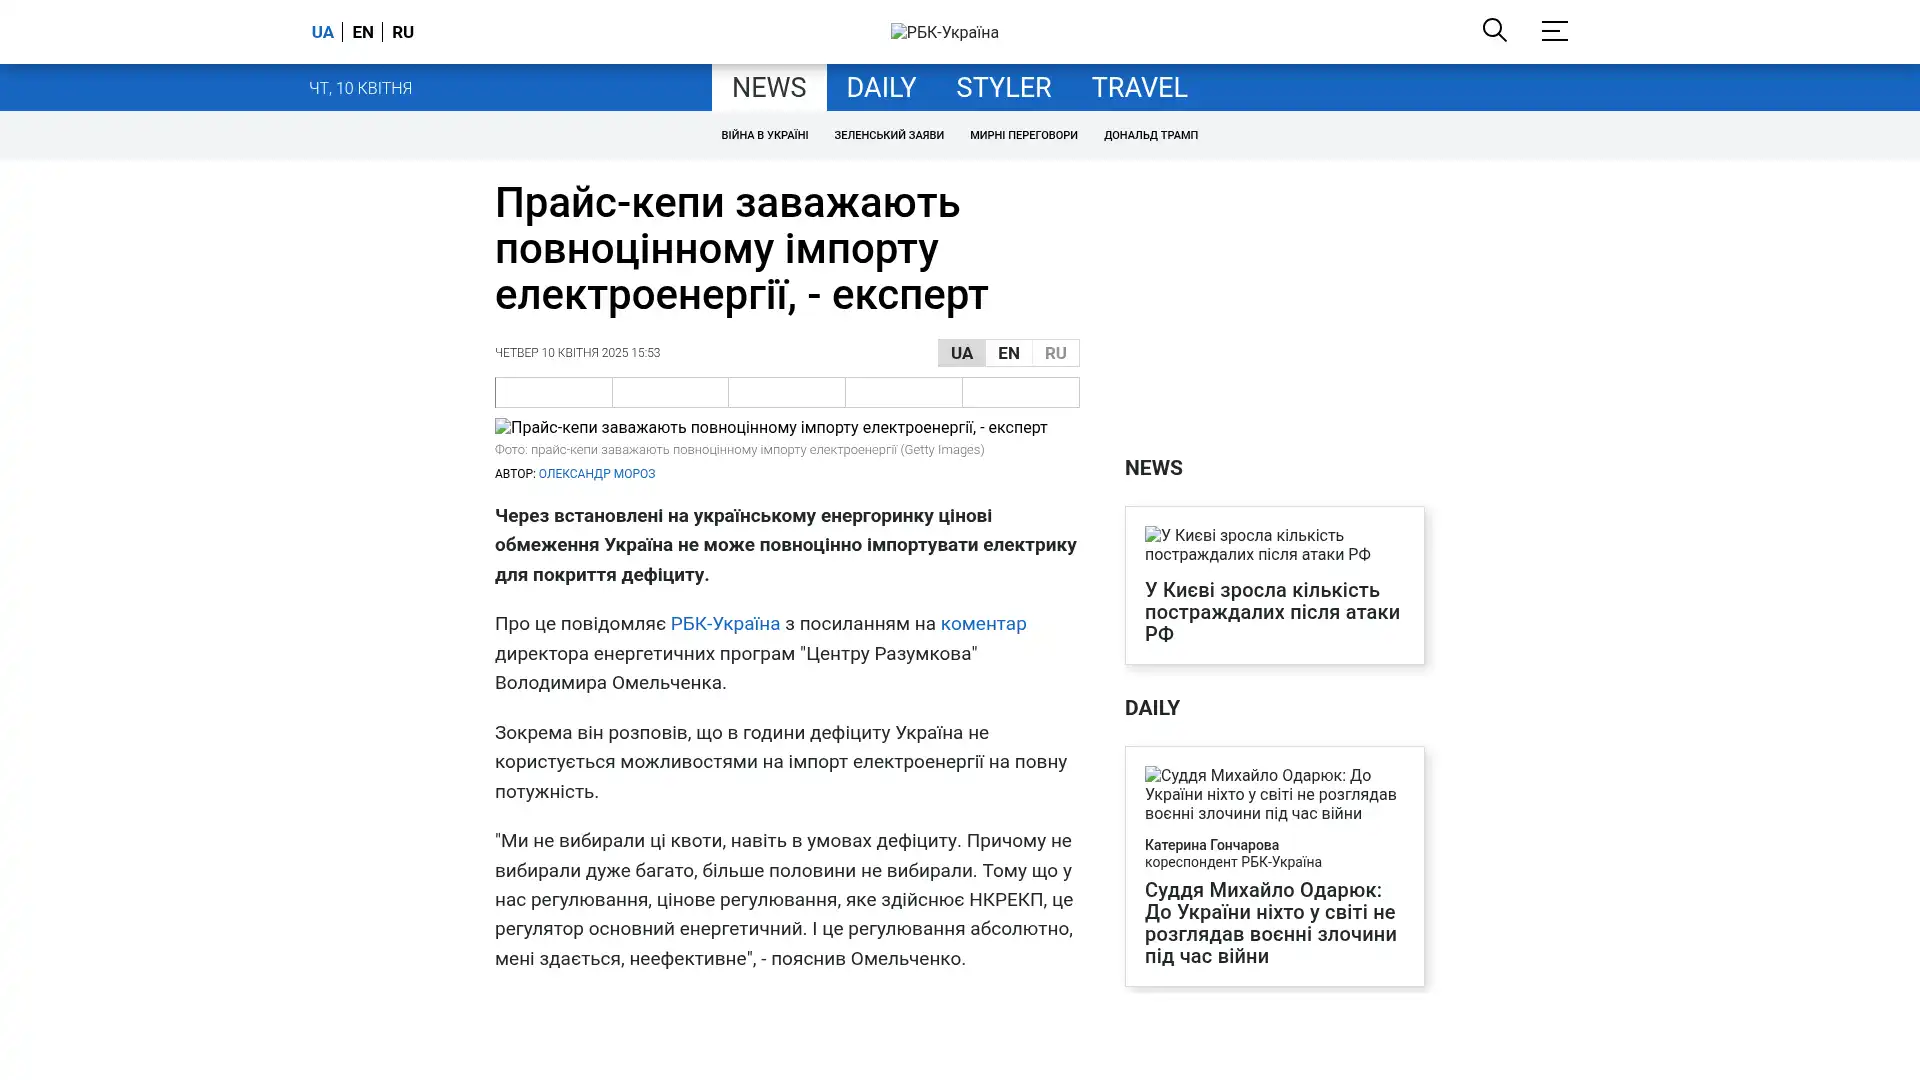Viewport: 1920px width, 1080px height.
Task: Click last share button in share bar
Action: click(1021, 392)
